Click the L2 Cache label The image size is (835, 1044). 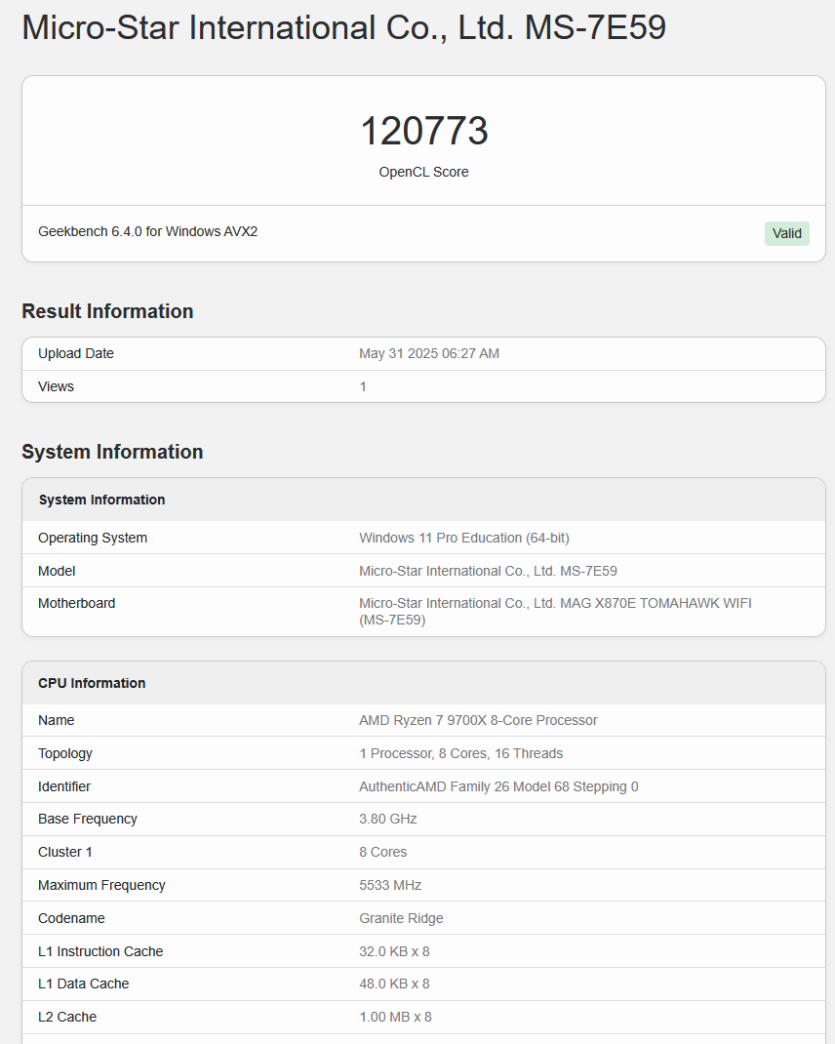67,1017
